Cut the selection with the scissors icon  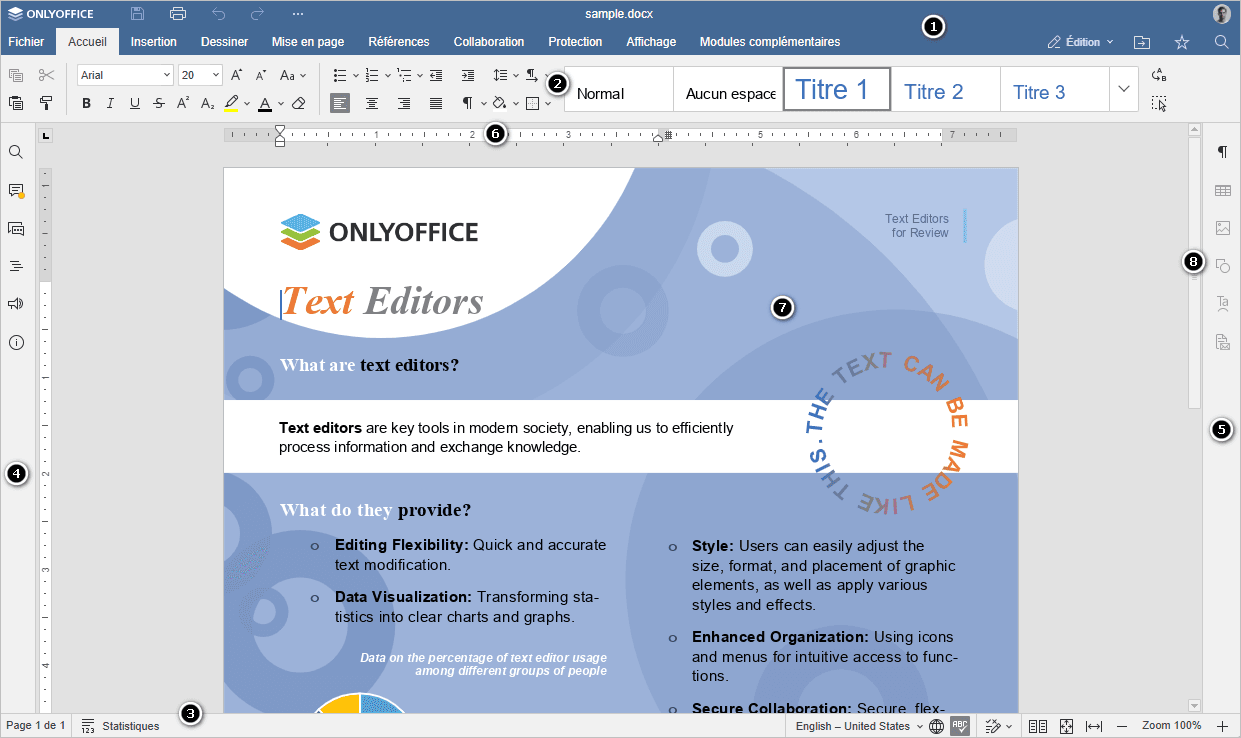tap(46, 75)
